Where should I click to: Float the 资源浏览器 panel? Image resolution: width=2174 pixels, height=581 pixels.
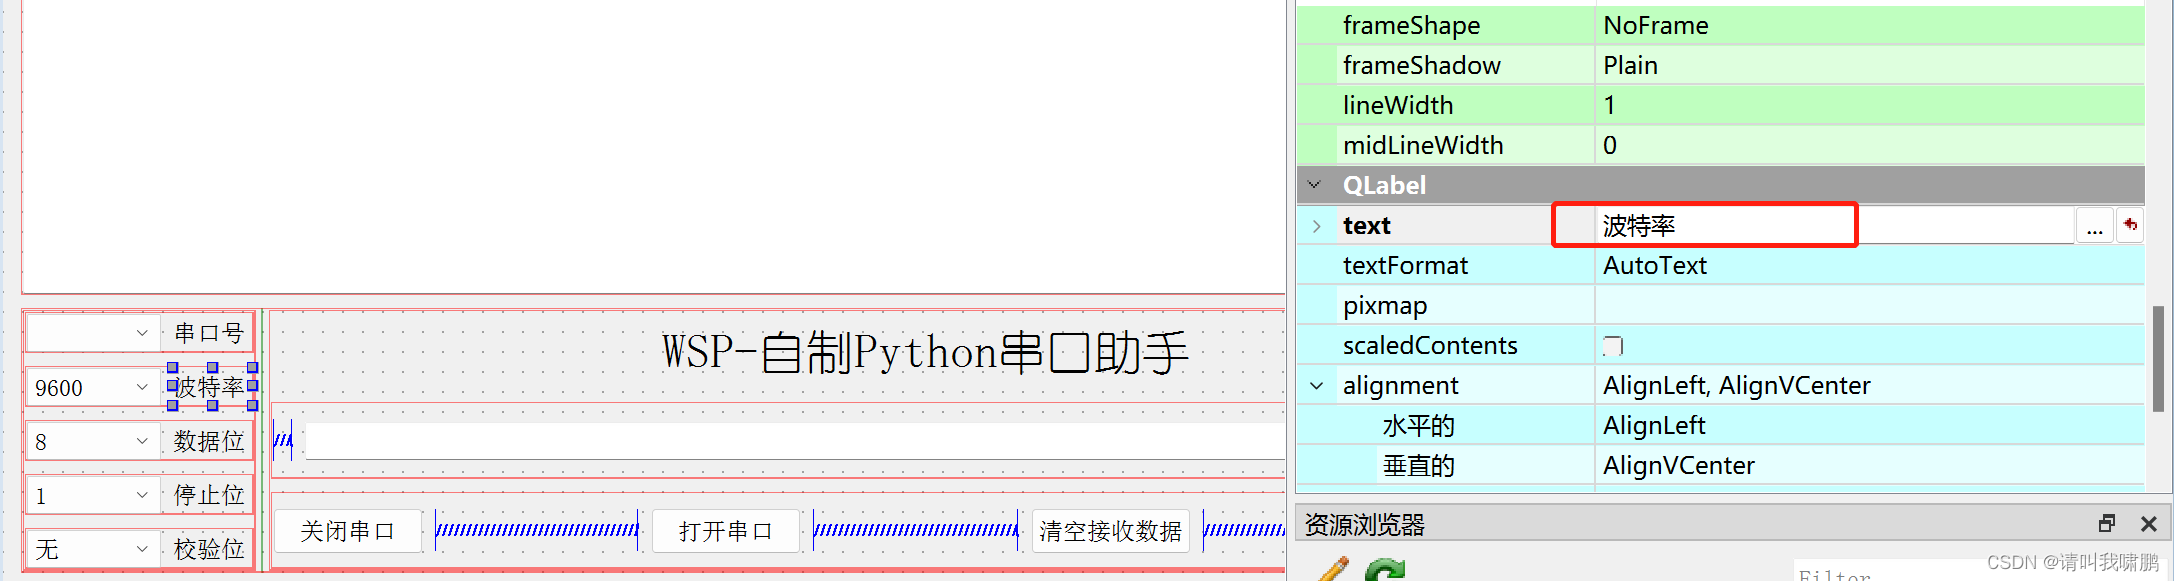tap(2107, 523)
